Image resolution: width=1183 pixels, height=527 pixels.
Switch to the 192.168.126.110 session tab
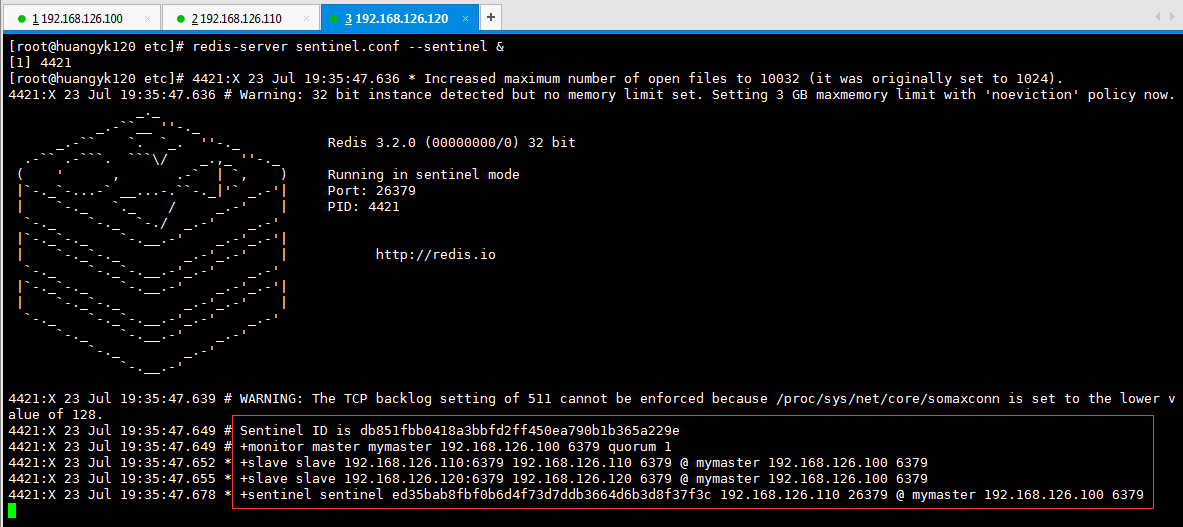pyautogui.click(x=240, y=17)
